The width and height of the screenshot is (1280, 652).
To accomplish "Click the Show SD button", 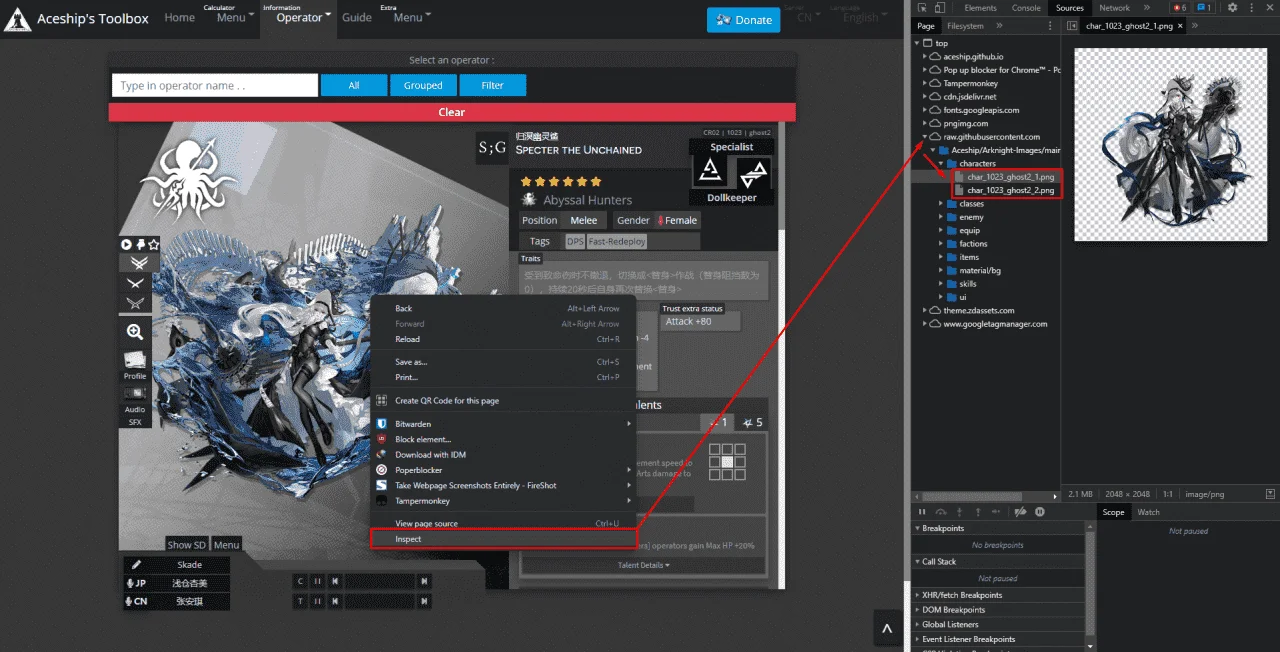I will tap(187, 545).
